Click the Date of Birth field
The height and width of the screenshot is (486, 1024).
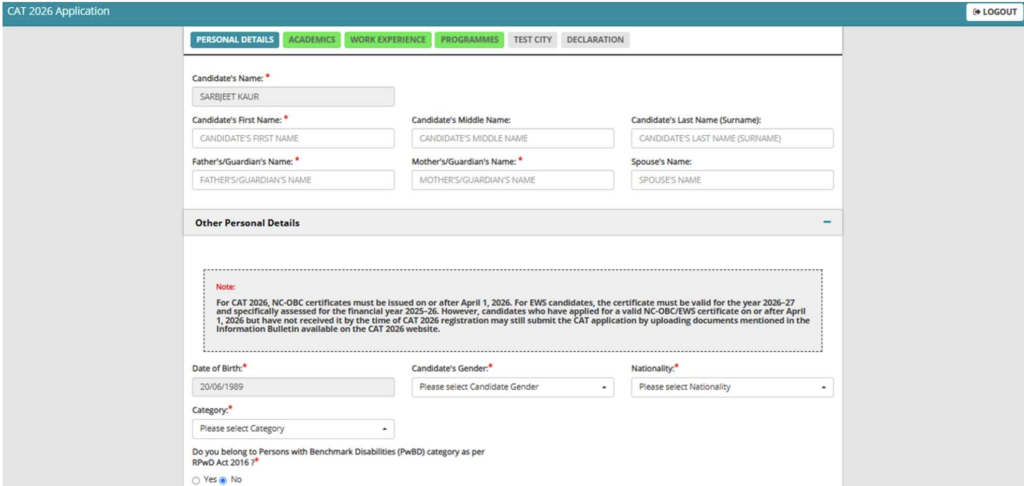(293, 387)
